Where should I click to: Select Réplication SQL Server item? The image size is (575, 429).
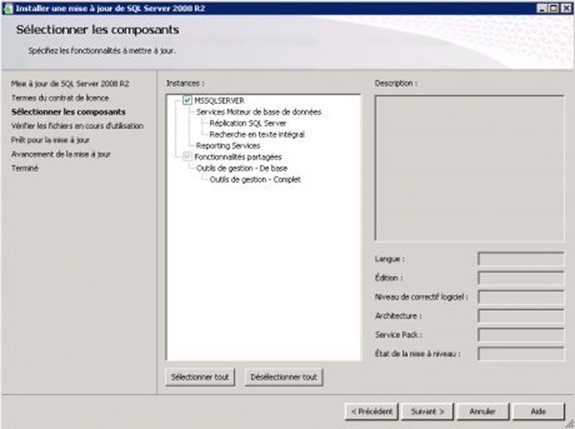248,123
